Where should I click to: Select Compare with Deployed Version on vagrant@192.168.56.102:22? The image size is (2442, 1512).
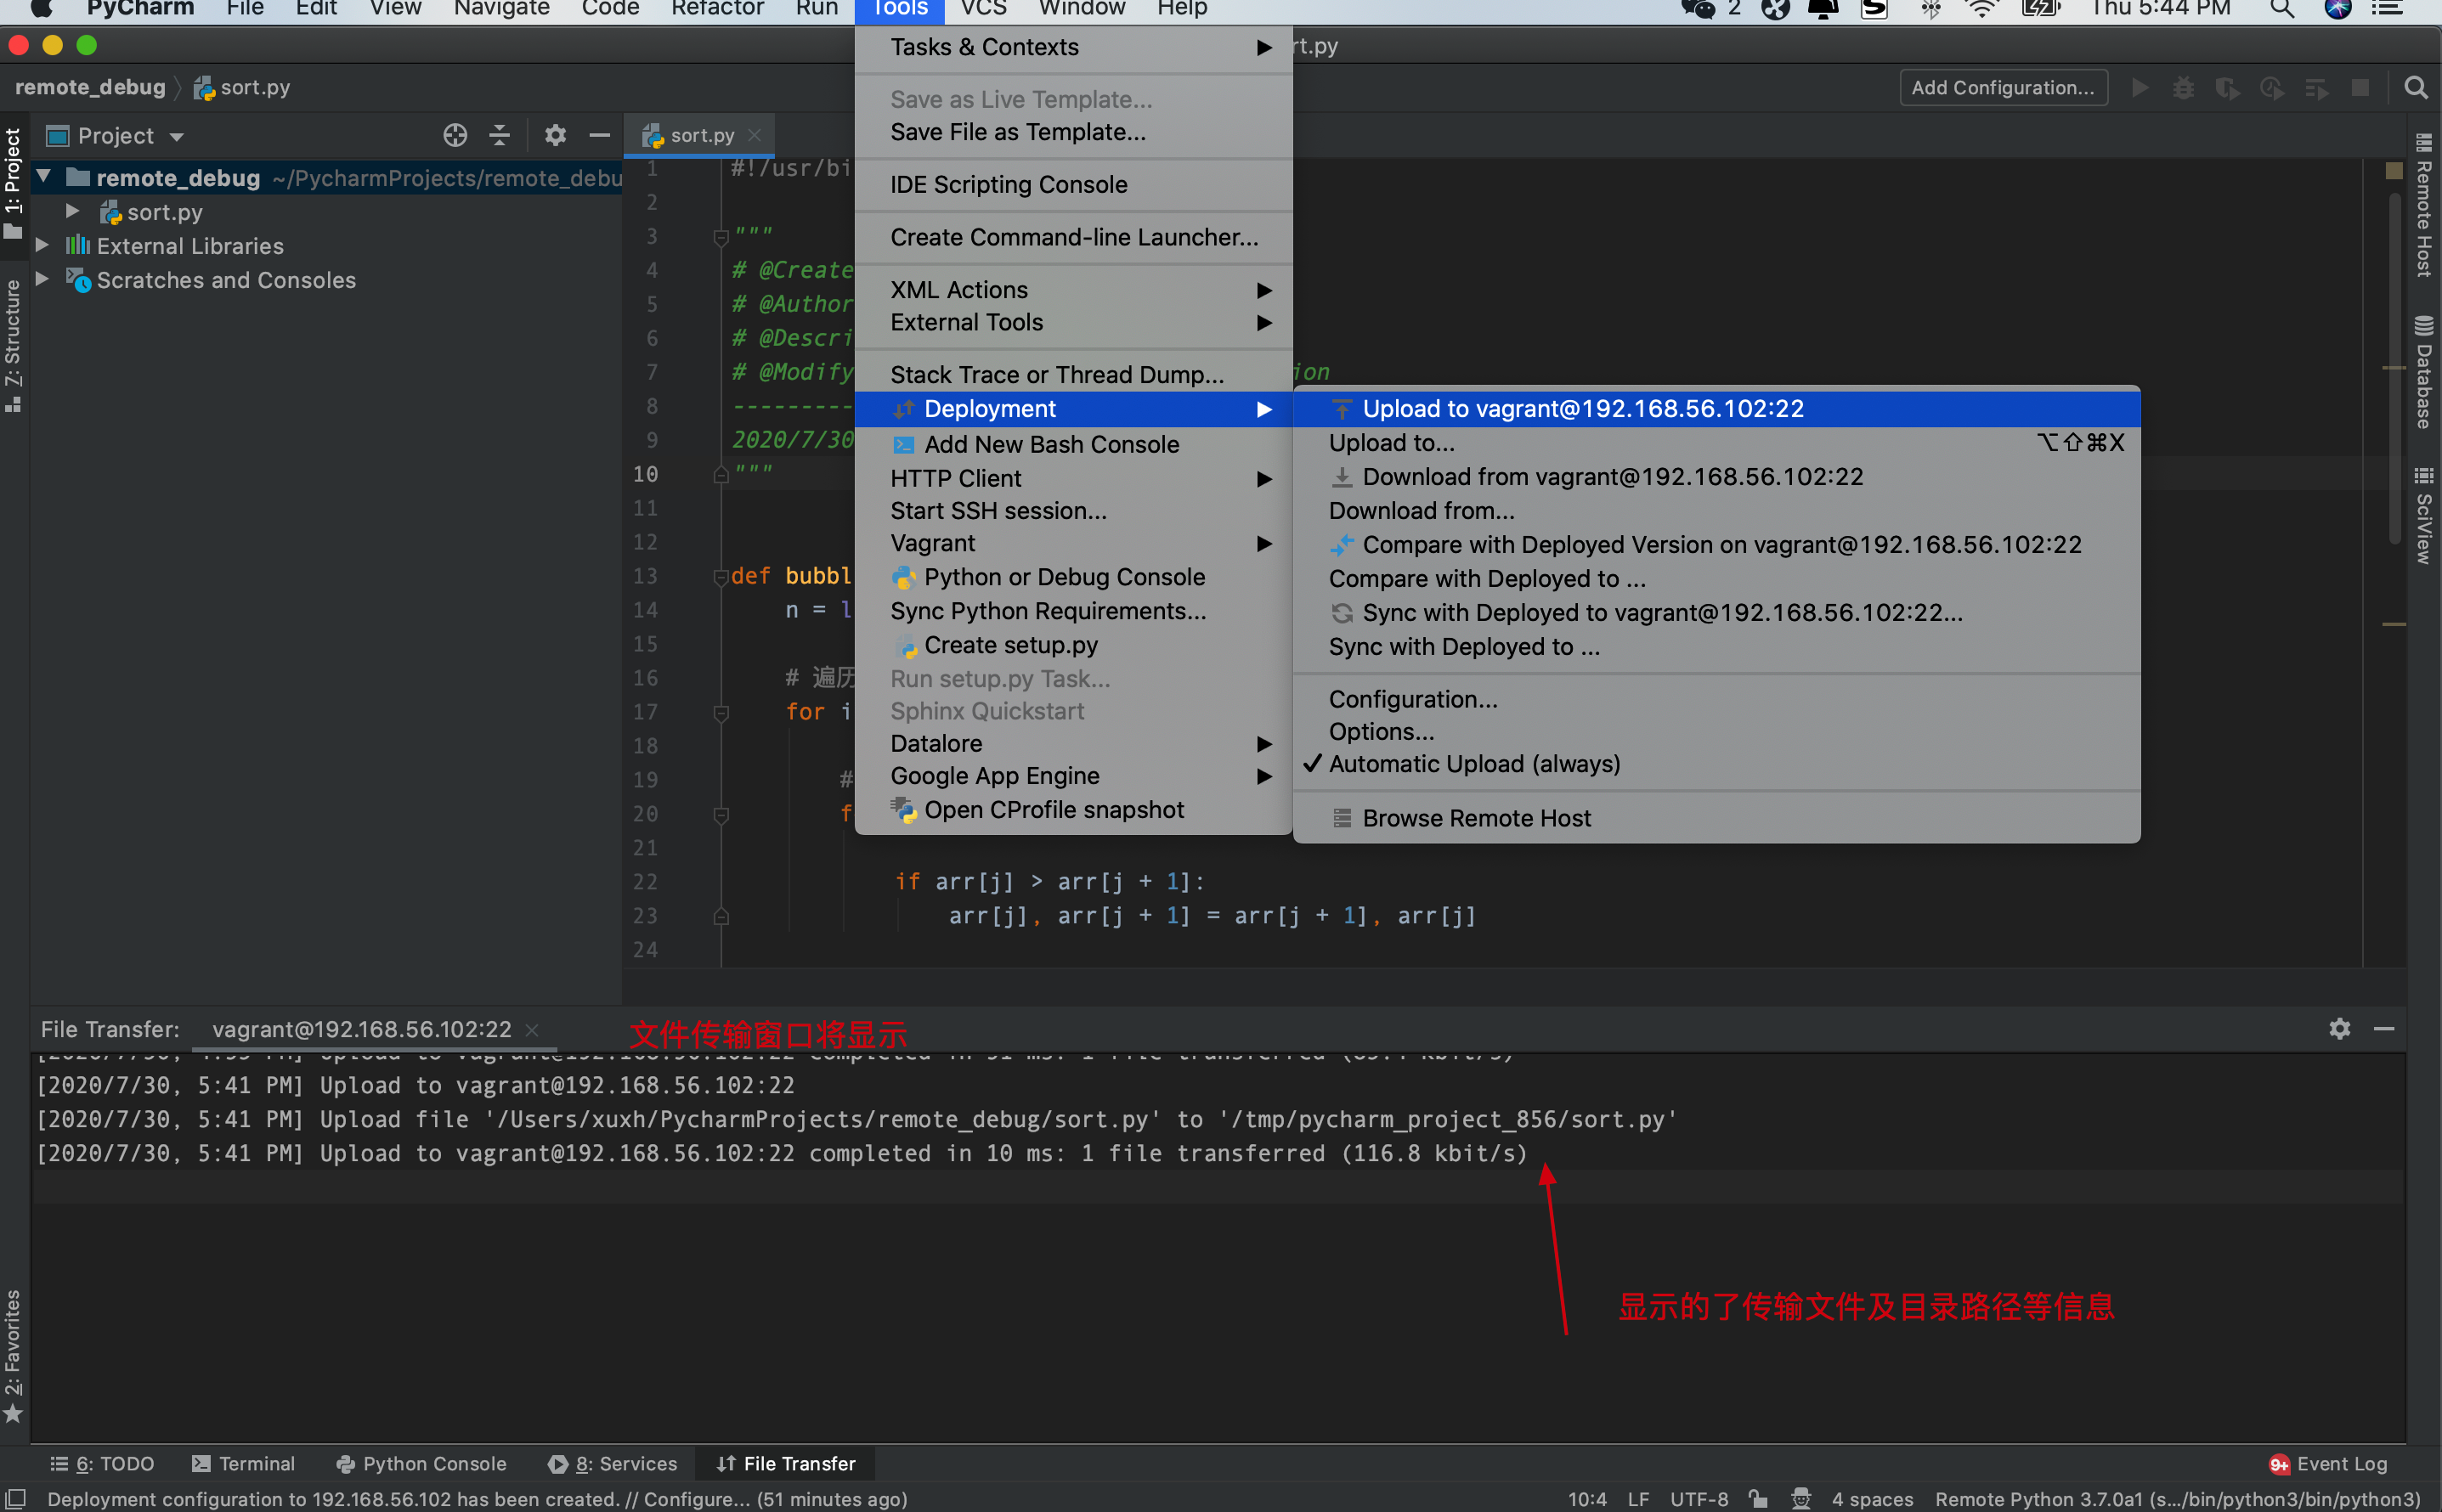(1716, 544)
